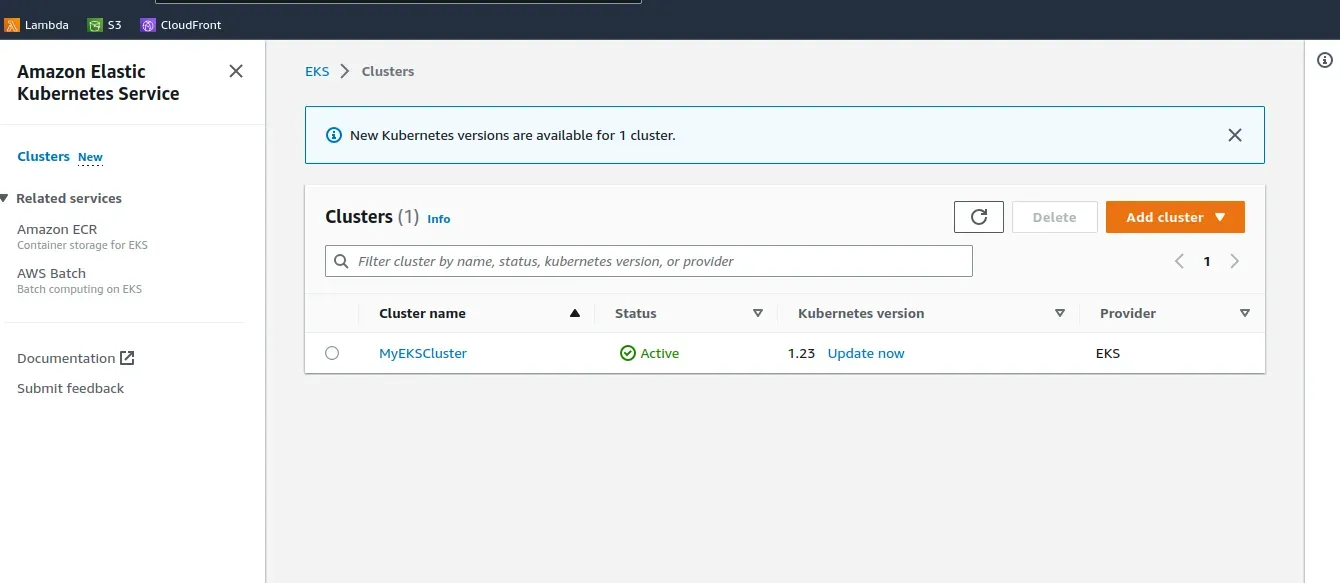
Task: Focus the filter cluster search field
Action: 660,261
